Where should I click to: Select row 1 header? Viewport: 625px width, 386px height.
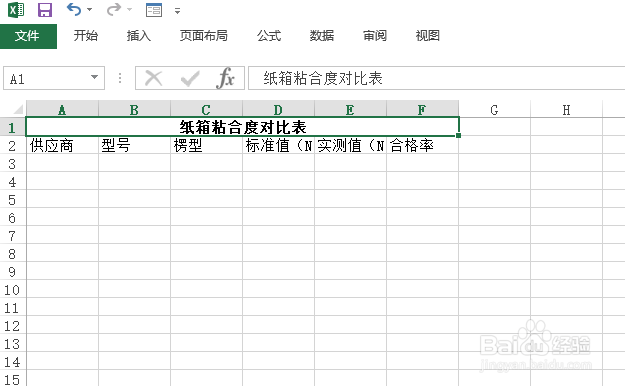click(12, 127)
